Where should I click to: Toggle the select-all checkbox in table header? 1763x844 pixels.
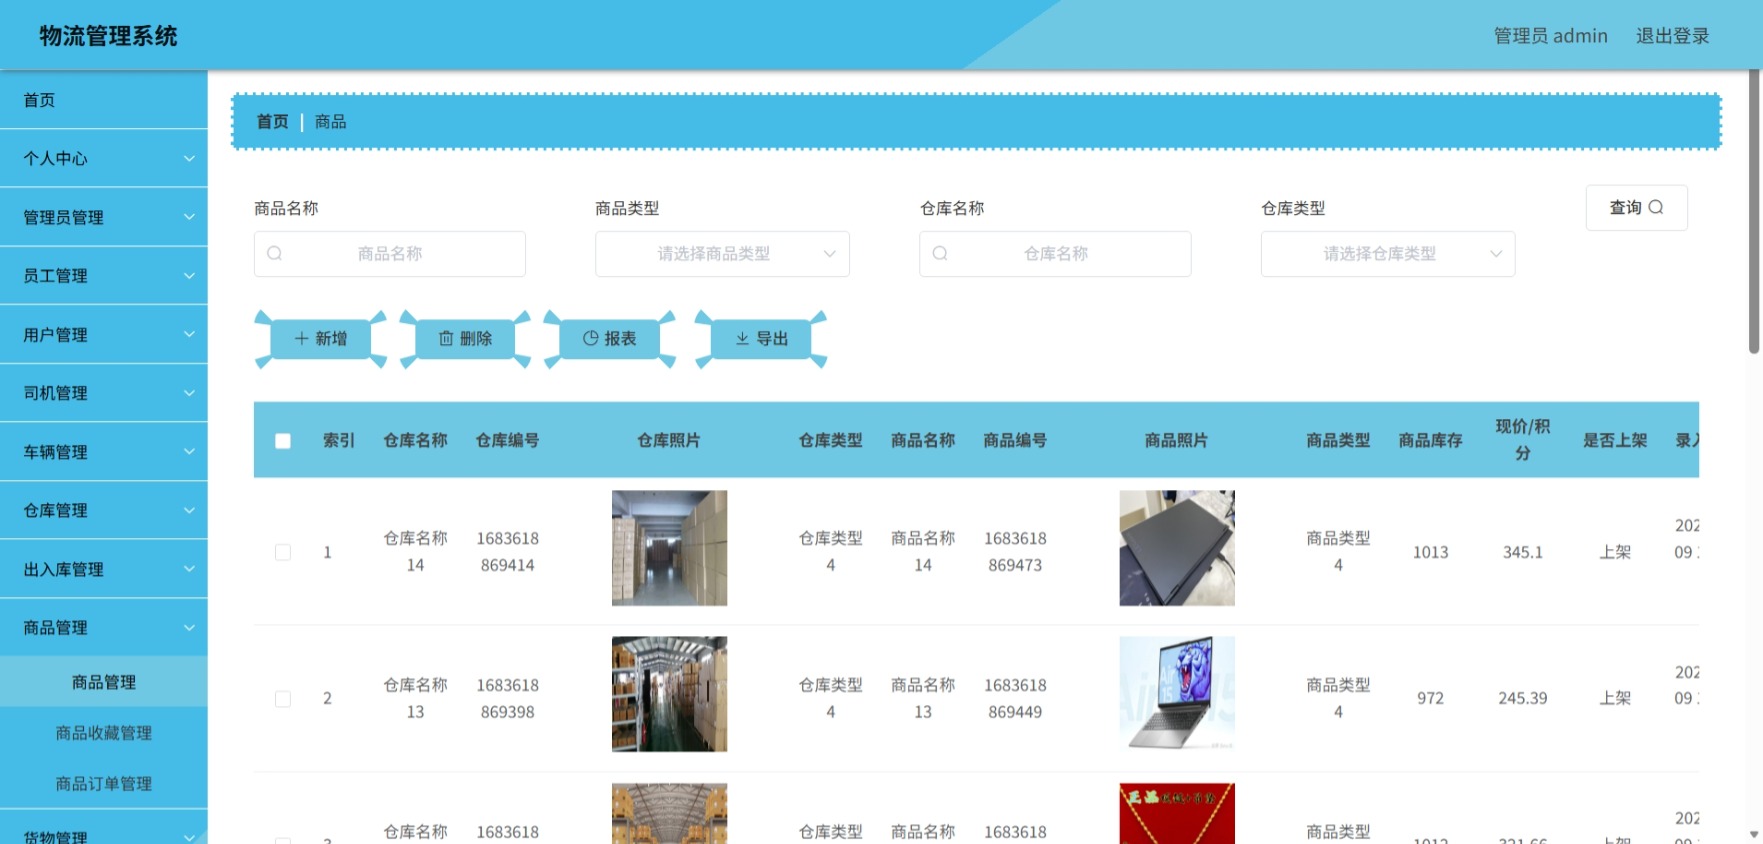pyautogui.click(x=283, y=441)
